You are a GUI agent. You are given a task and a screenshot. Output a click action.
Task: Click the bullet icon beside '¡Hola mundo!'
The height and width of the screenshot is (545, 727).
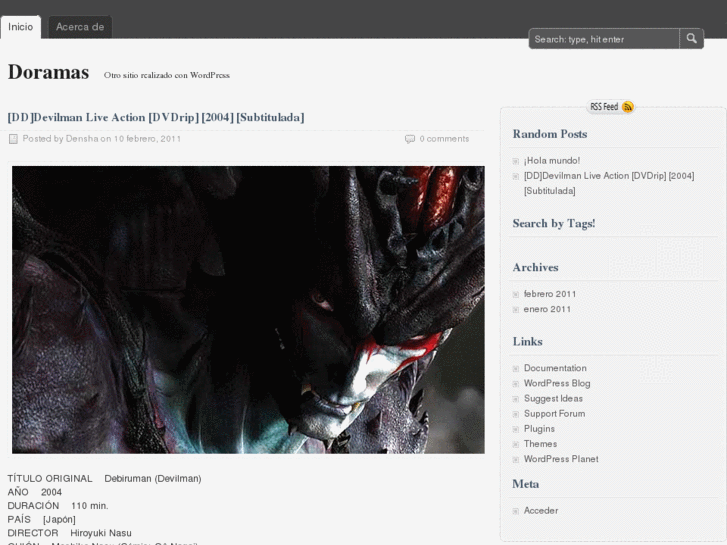coord(516,161)
